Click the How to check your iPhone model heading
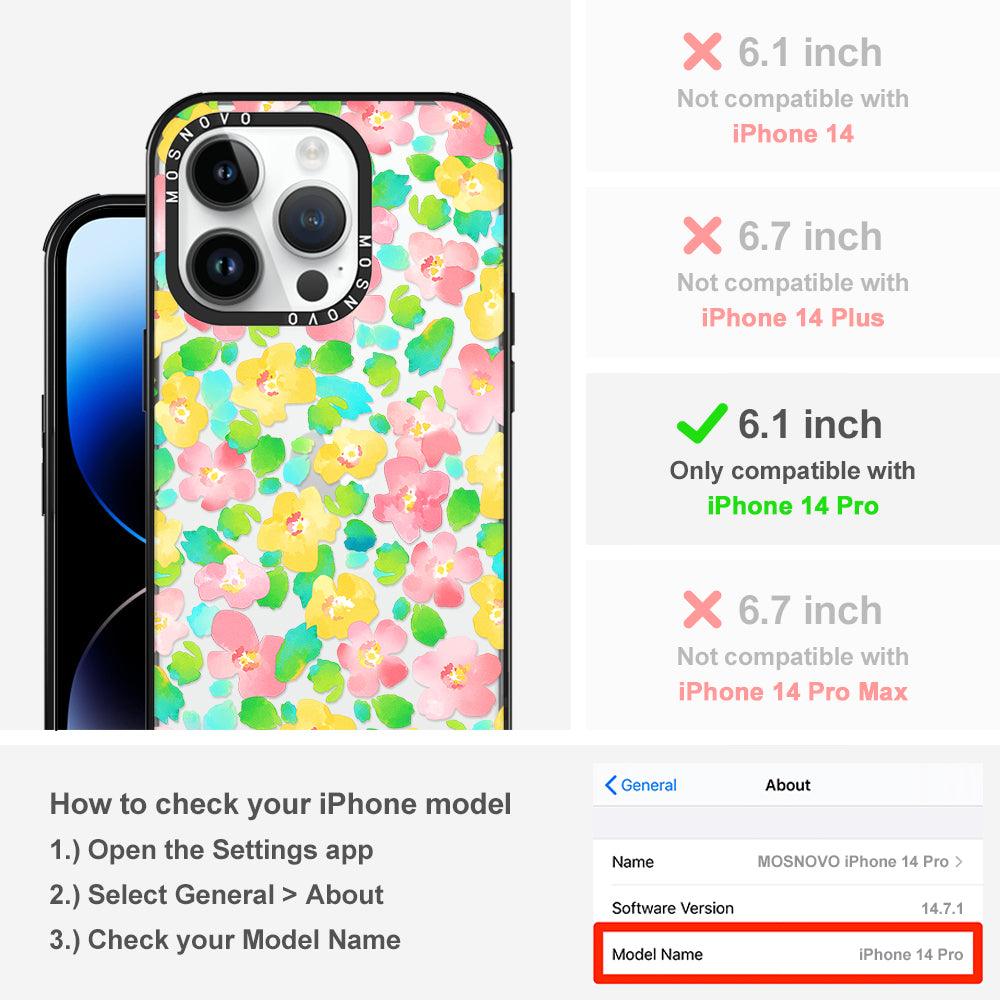The image size is (1000, 1000). click(x=281, y=804)
